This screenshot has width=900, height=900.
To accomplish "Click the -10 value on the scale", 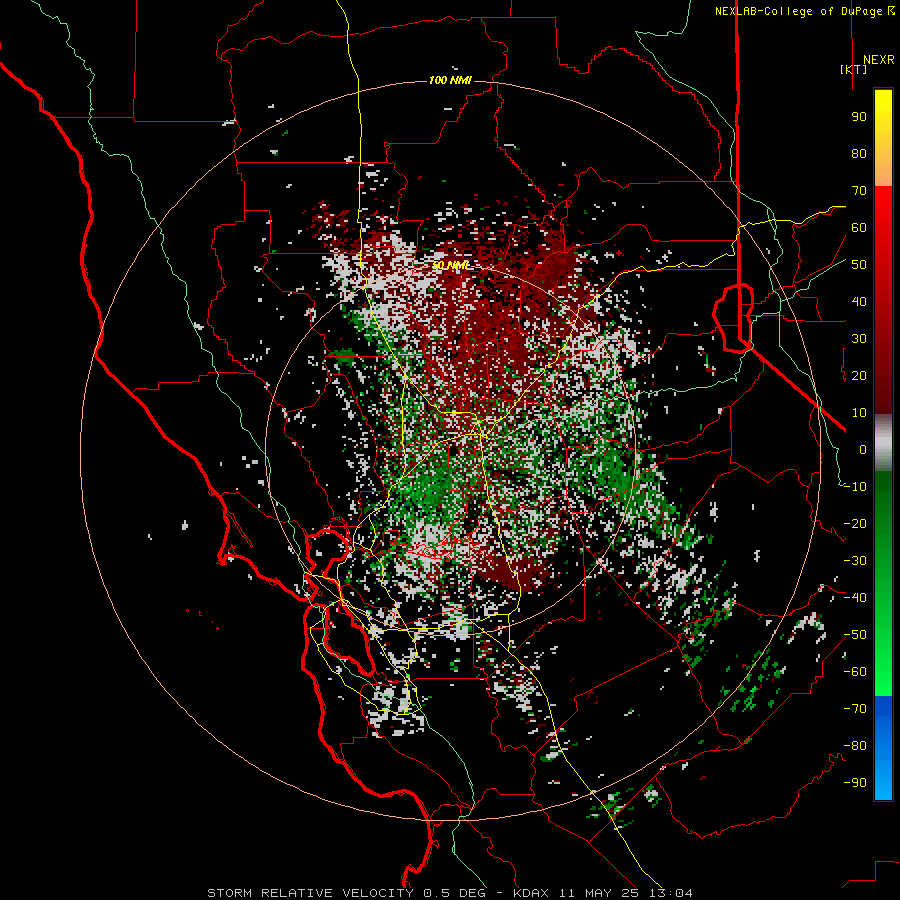I will click(855, 487).
